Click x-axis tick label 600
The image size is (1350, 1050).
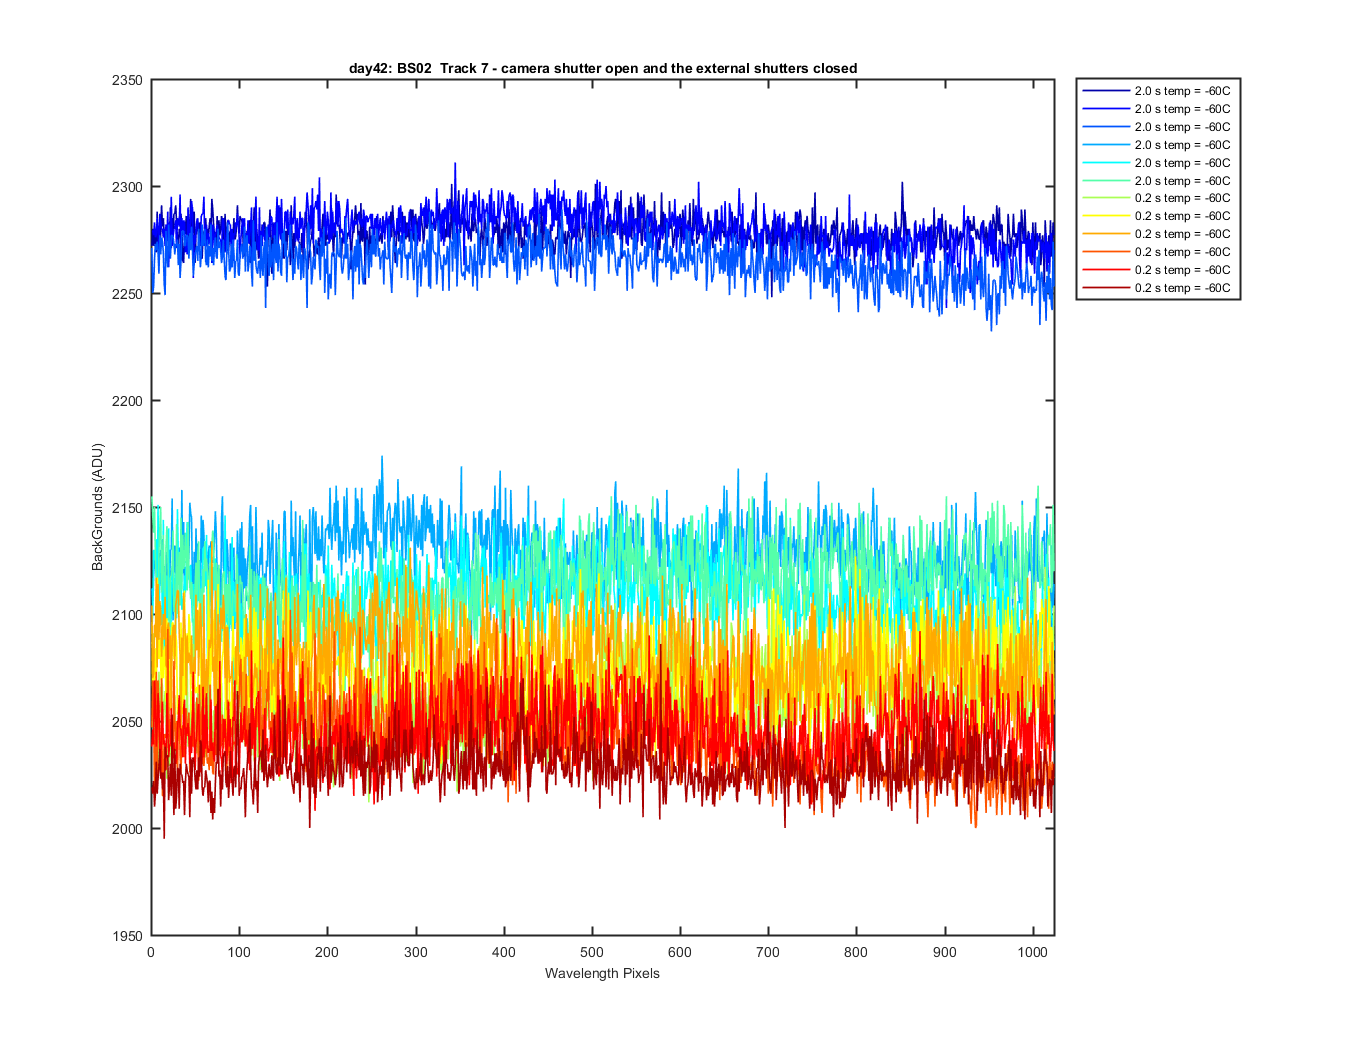(x=680, y=952)
